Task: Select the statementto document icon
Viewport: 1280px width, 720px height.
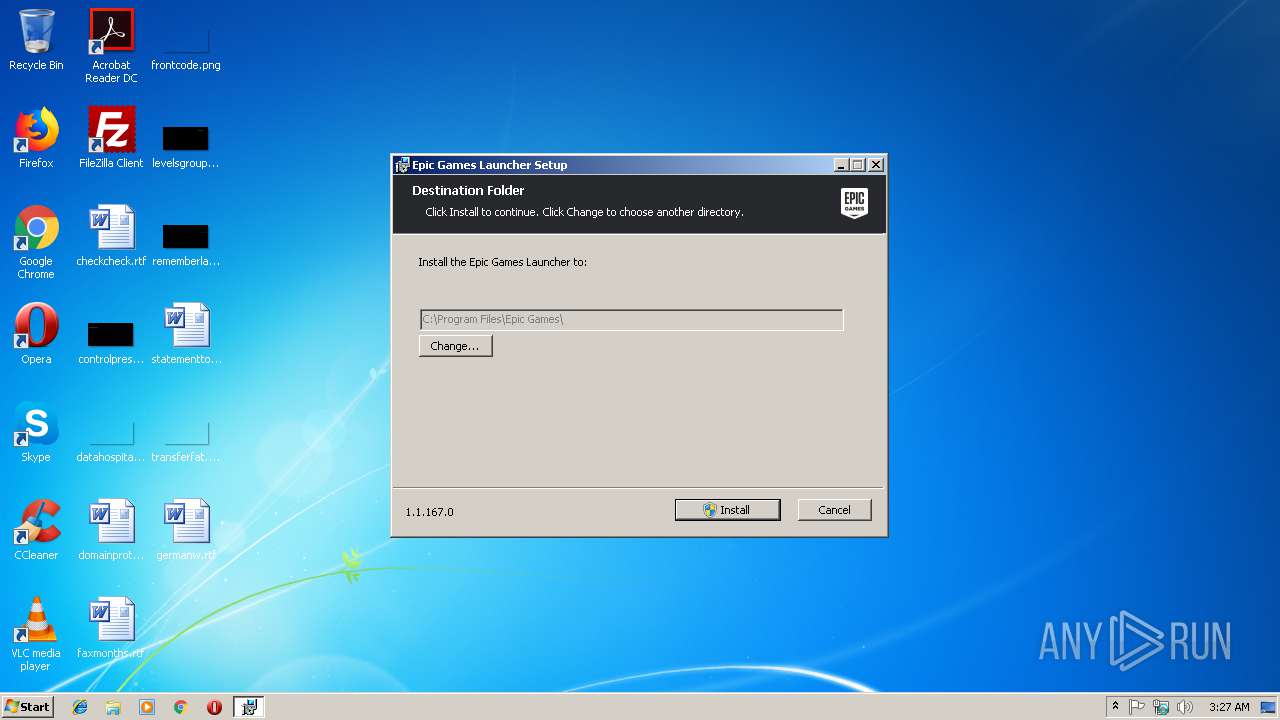Action: (x=186, y=334)
